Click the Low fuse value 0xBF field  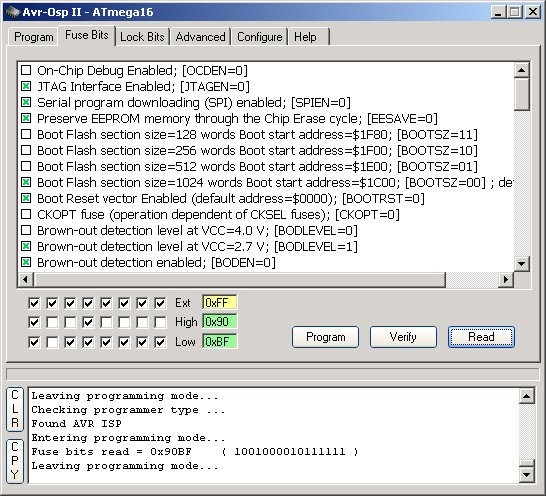click(219, 342)
